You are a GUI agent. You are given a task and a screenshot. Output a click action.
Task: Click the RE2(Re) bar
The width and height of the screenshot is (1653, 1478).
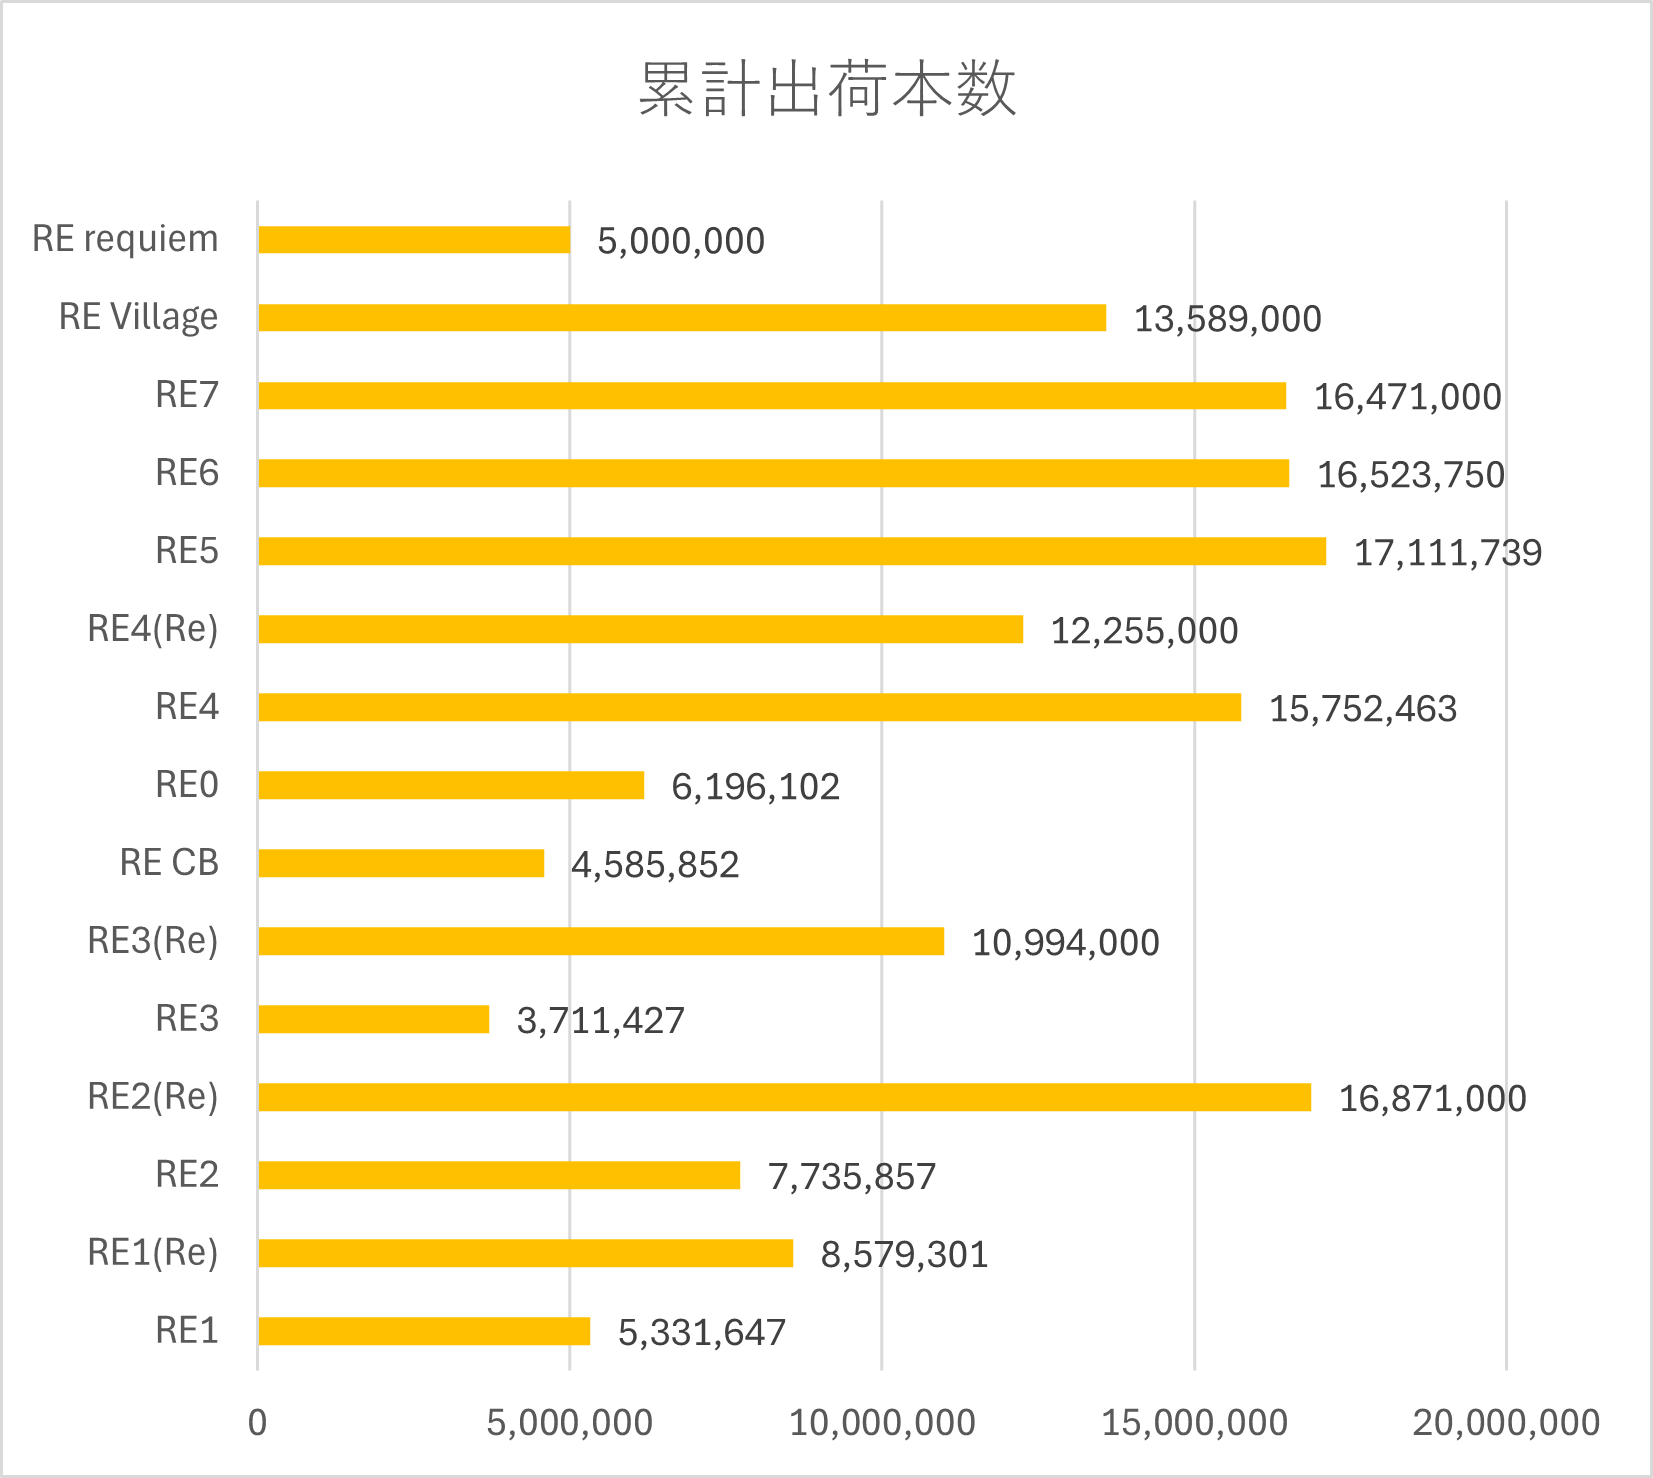(784, 1098)
